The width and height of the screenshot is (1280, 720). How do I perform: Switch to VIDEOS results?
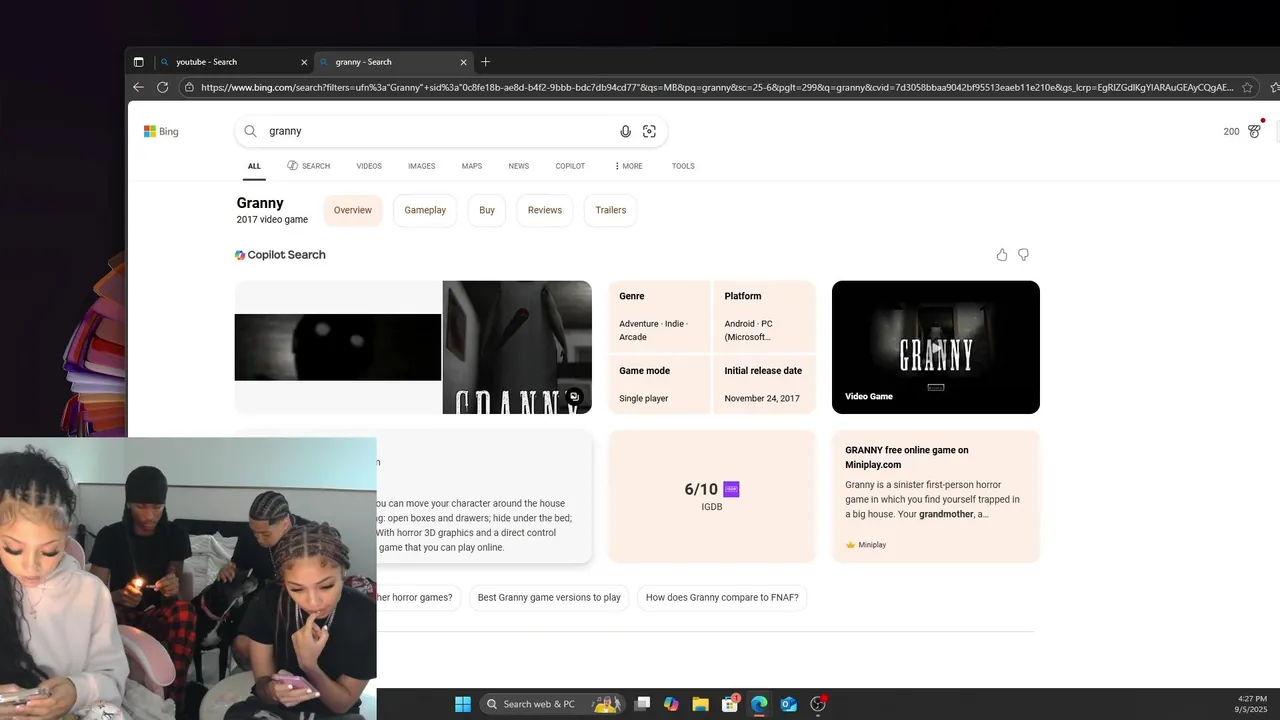(x=369, y=166)
